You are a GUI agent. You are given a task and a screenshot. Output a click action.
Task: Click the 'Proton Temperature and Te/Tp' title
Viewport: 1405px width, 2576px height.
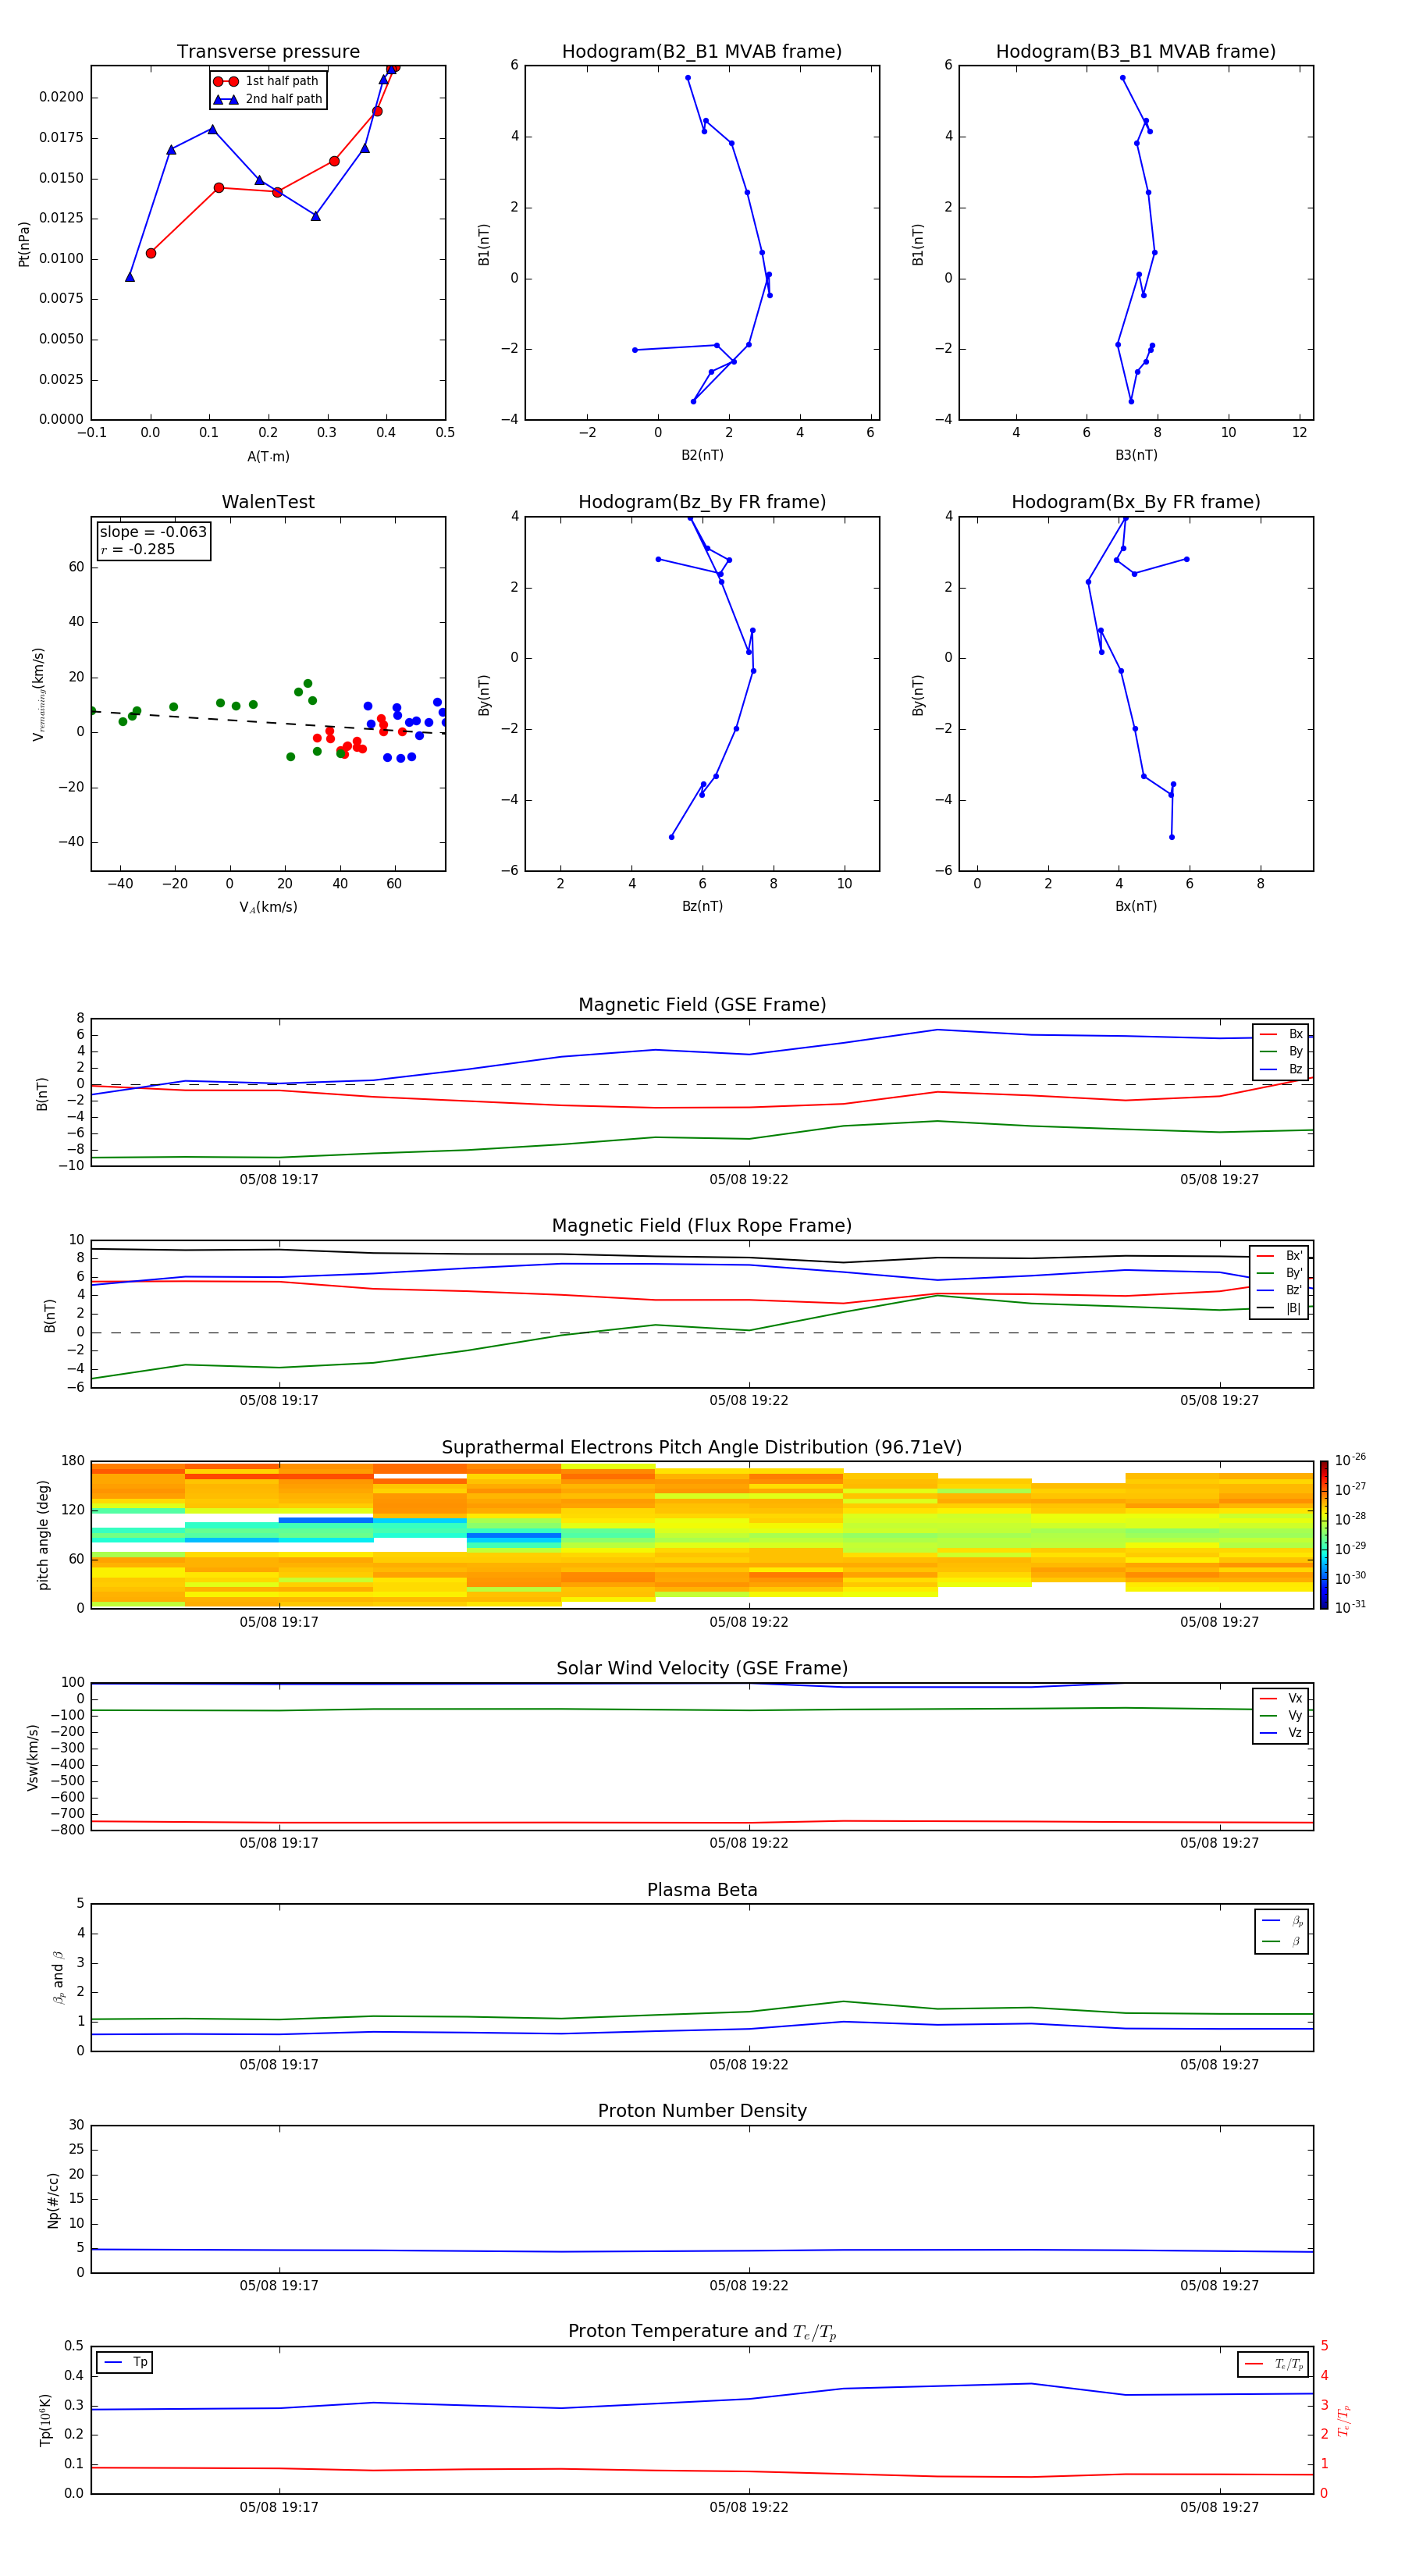coord(702,2332)
